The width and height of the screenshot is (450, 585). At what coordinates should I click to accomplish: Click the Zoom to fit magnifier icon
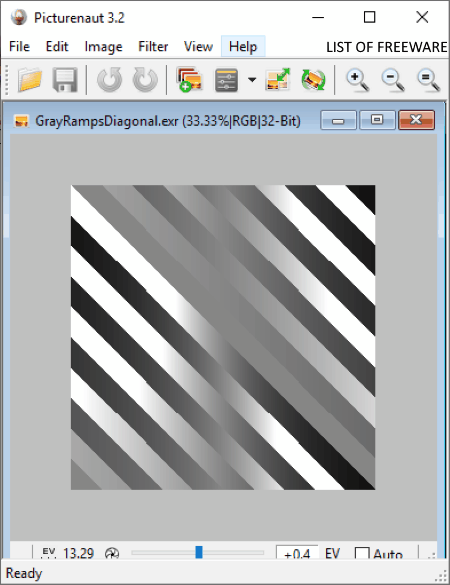[x=429, y=80]
